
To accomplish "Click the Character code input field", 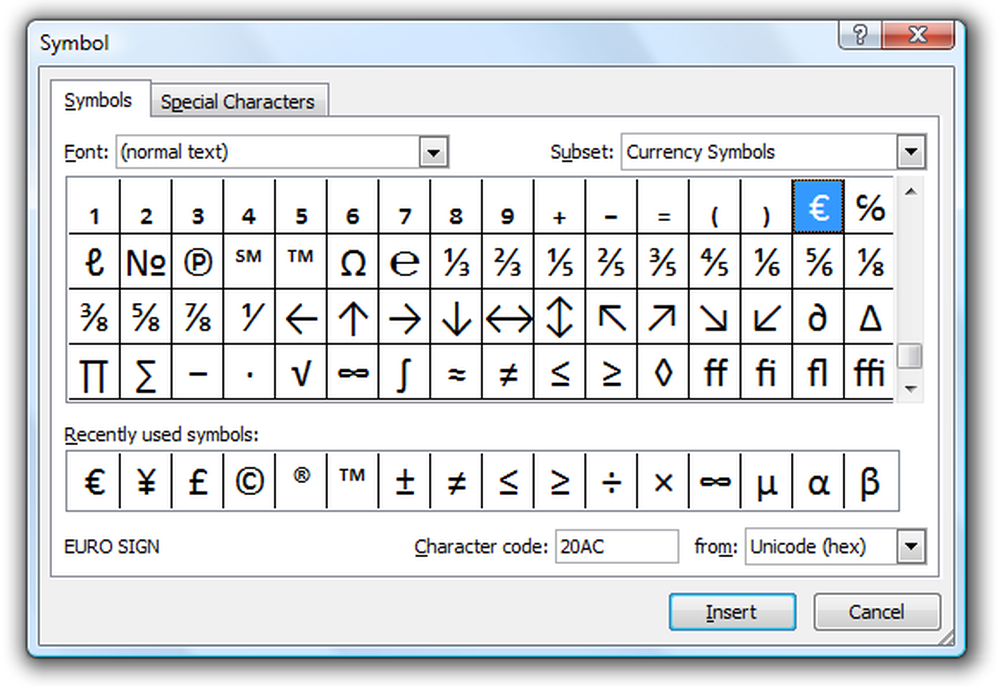I will [617, 546].
